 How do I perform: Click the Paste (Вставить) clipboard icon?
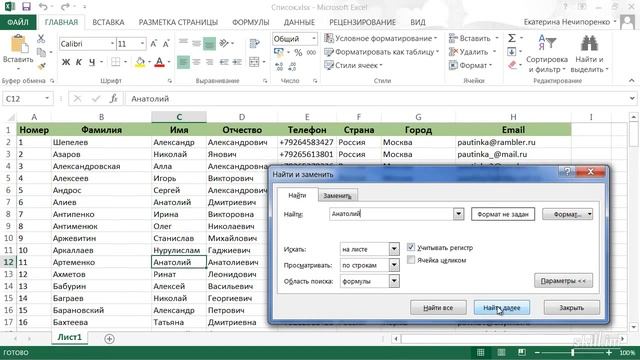[x=18, y=44]
